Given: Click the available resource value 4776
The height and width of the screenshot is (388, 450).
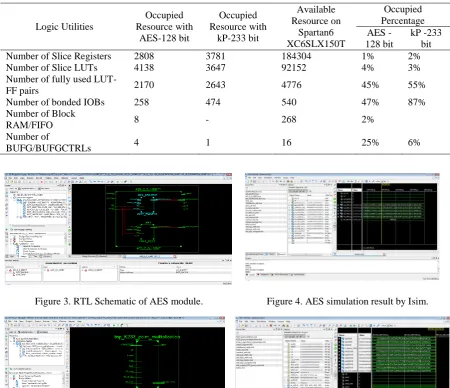Looking at the screenshot, I should 291,85.
